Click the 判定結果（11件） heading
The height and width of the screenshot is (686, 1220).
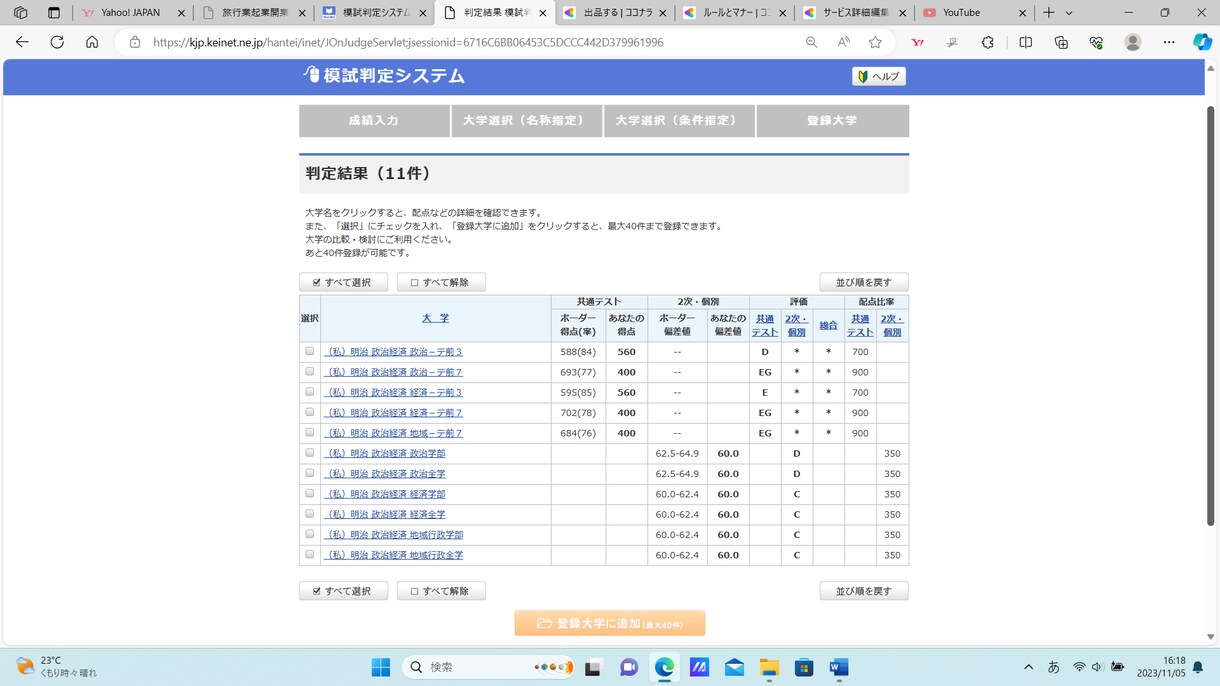tap(368, 174)
